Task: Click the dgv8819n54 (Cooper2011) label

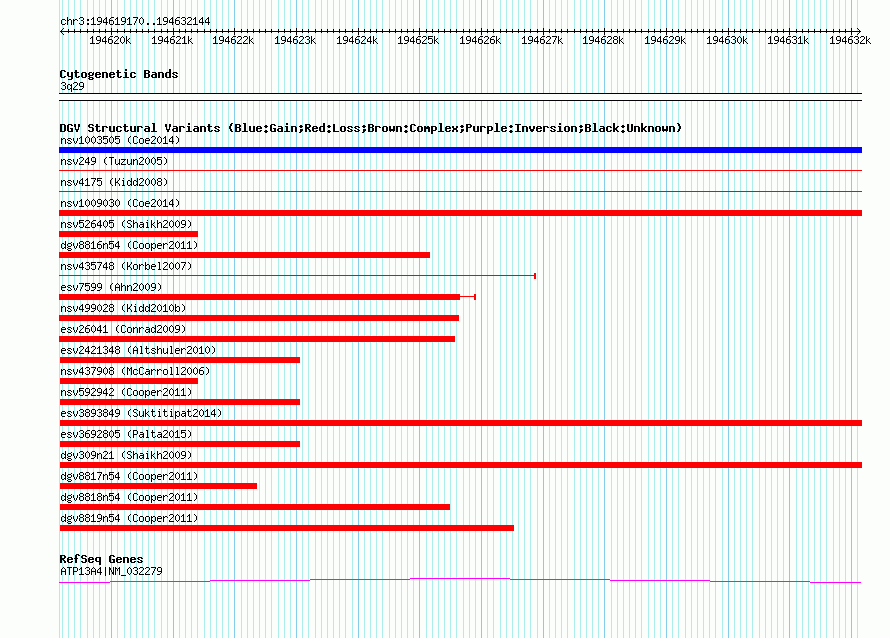Action: pos(129,518)
